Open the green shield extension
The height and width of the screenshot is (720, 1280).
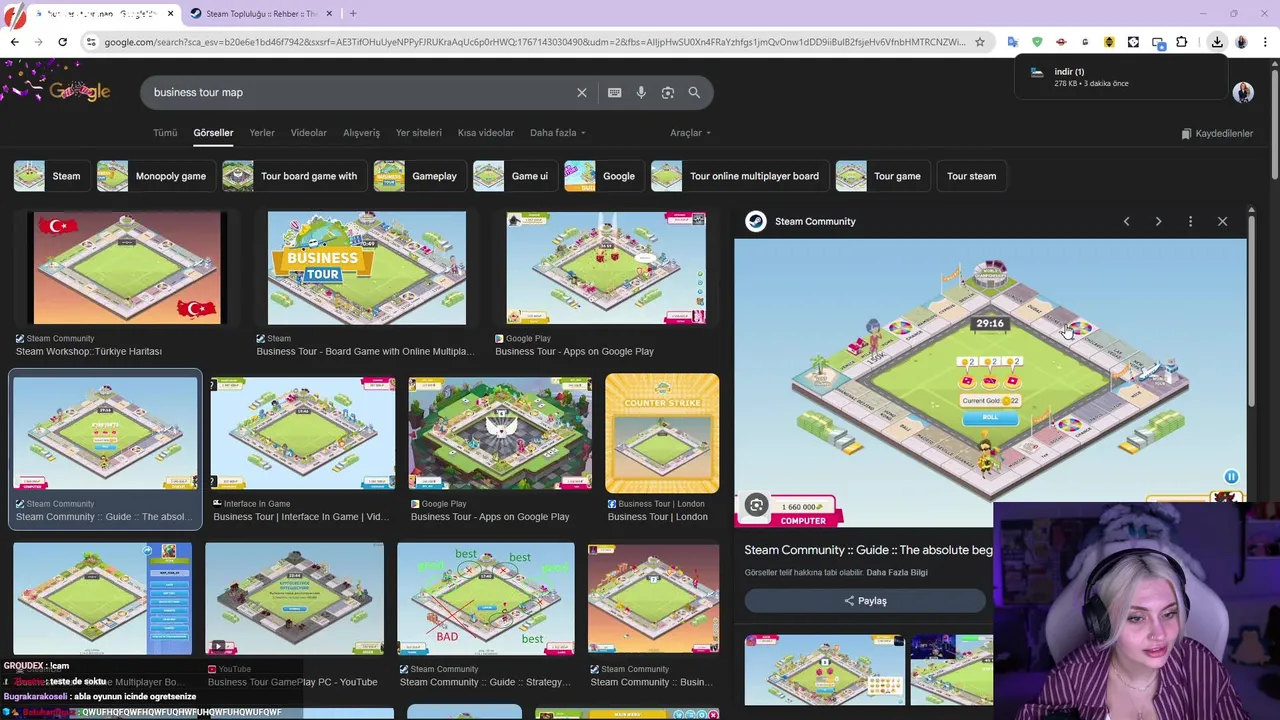coord(1037,42)
